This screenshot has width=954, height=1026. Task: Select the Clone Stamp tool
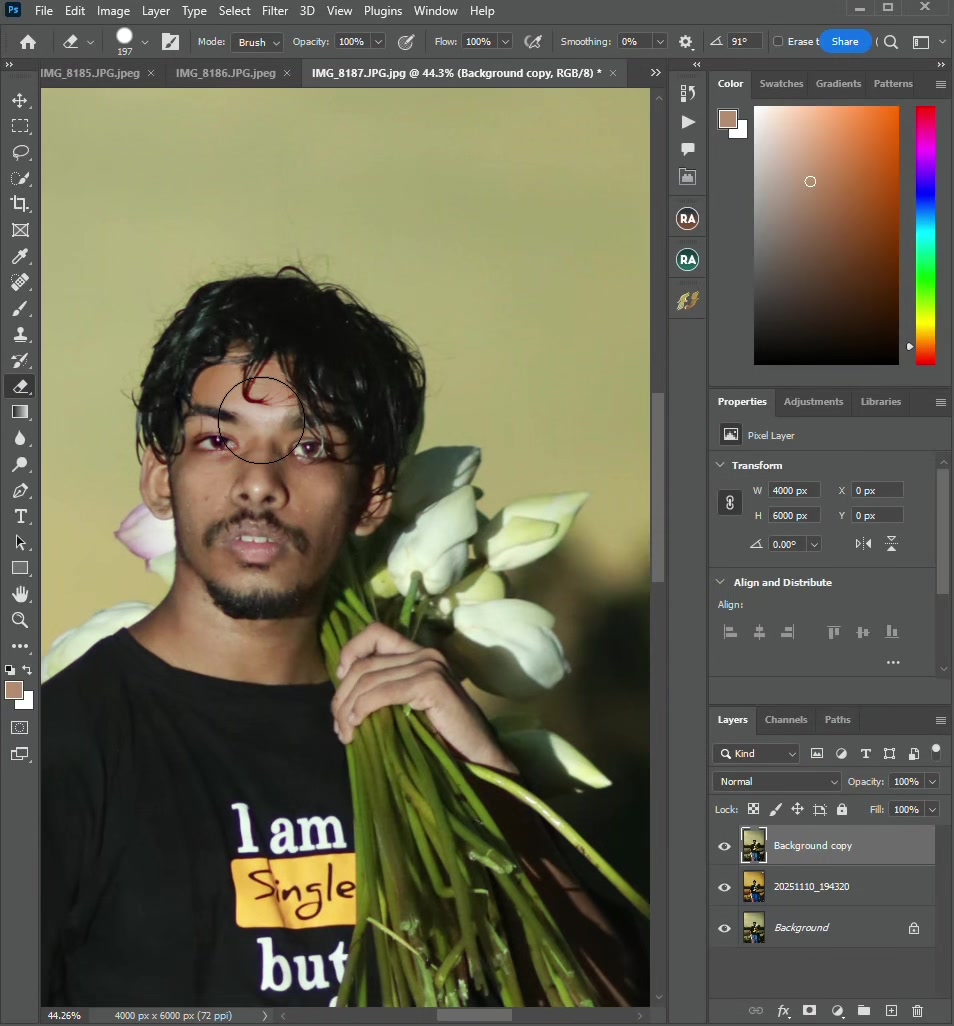20,334
